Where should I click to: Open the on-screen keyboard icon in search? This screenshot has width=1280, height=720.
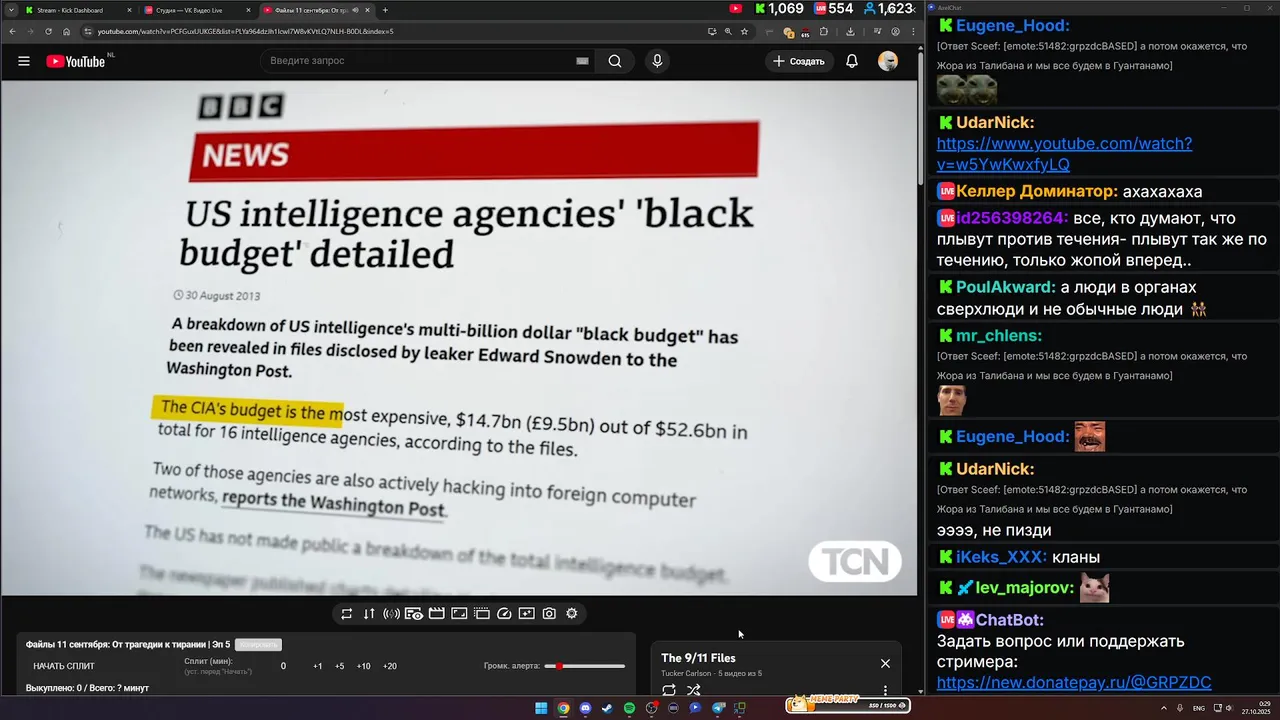[x=582, y=61]
